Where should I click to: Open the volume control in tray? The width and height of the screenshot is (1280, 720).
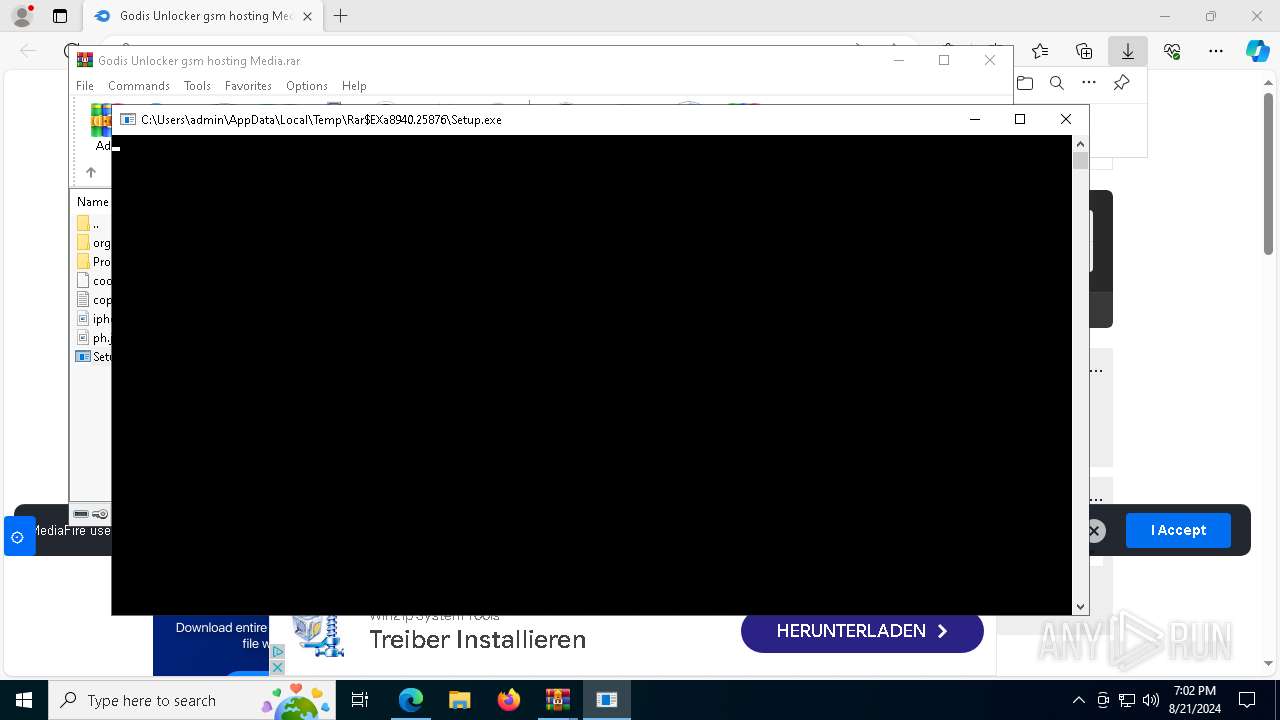(1150, 700)
